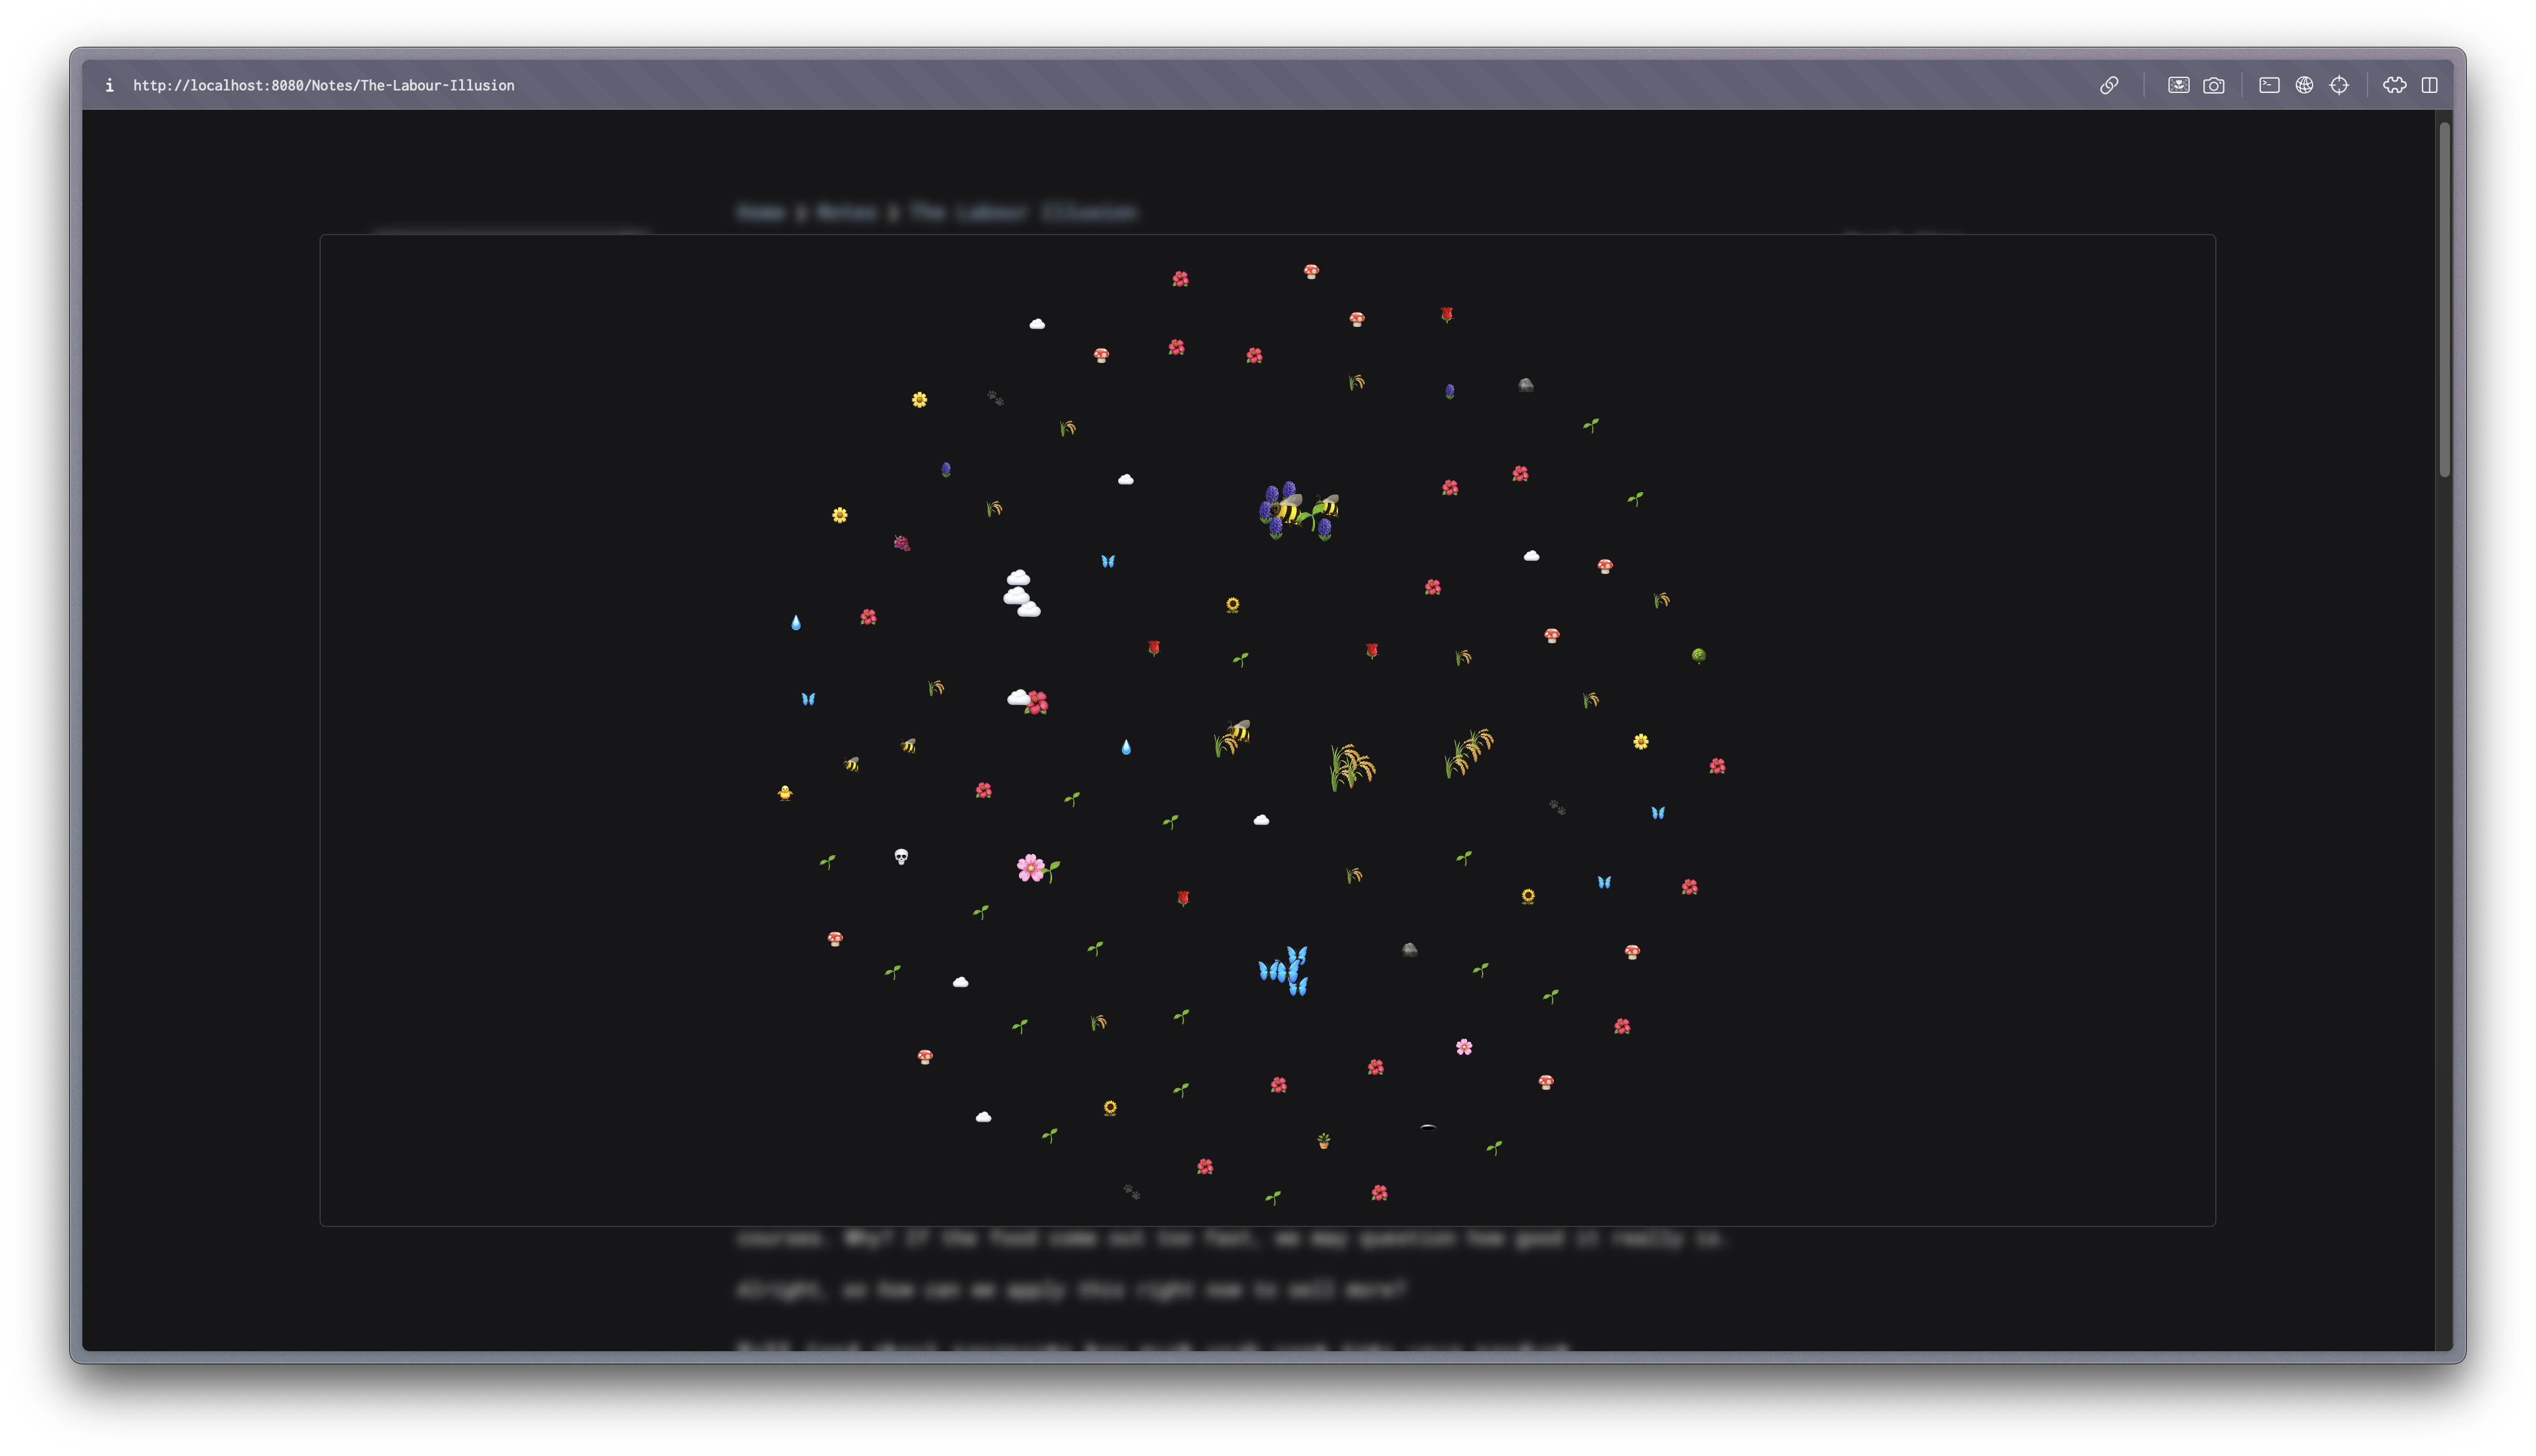Select the green tree graph node

(1698, 656)
